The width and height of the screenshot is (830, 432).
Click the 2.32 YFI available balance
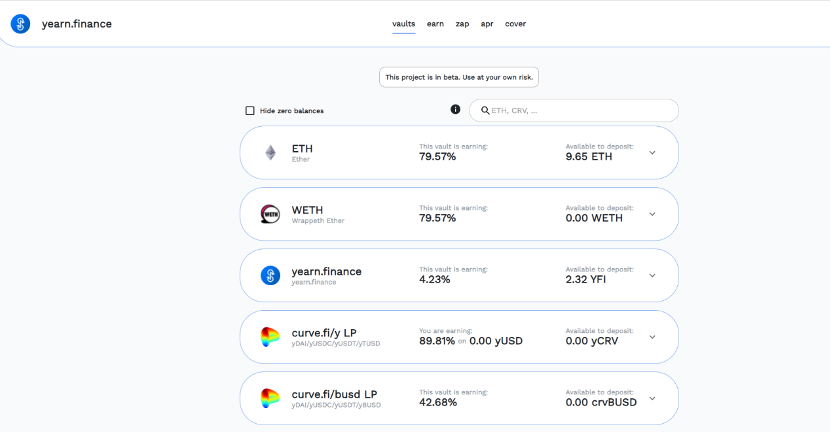585,280
